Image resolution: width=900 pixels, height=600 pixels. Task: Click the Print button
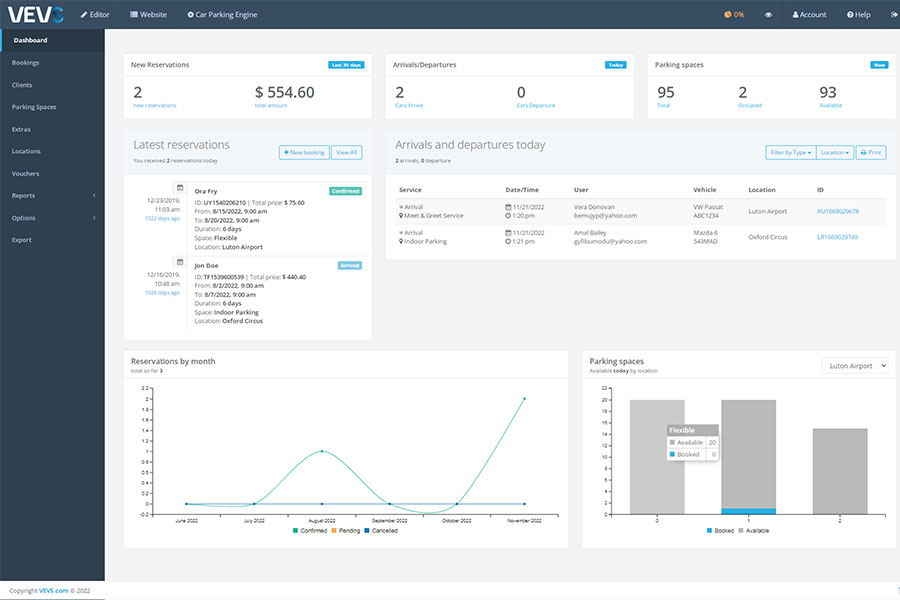click(x=871, y=153)
